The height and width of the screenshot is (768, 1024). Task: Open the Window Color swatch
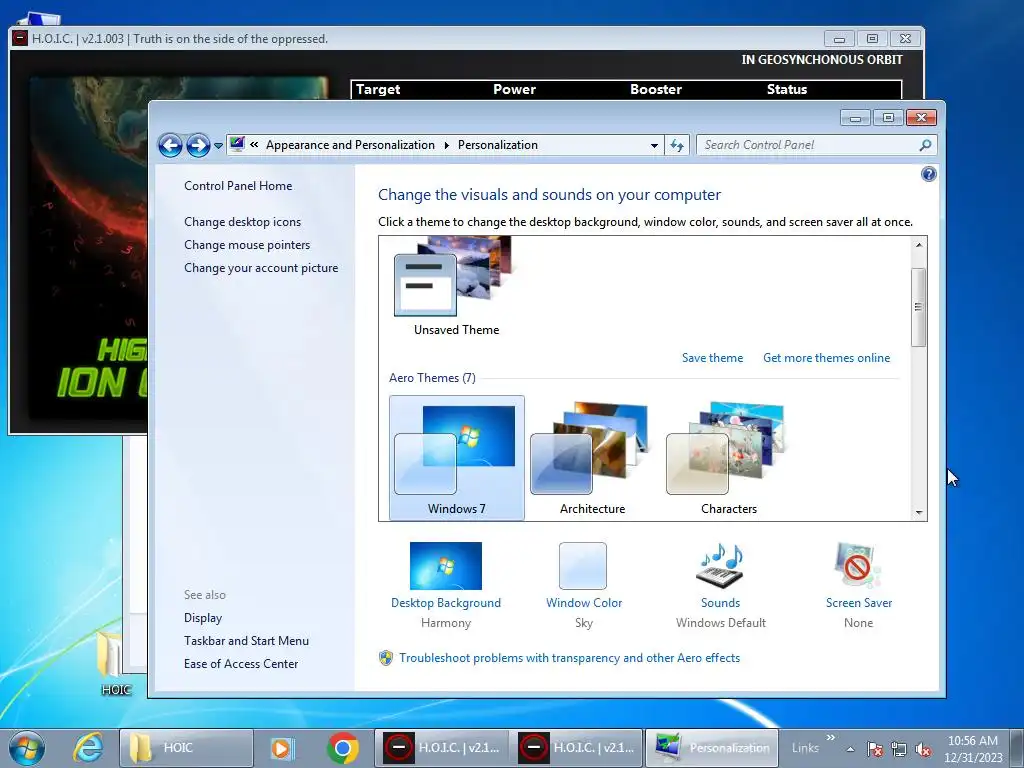(583, 566)
